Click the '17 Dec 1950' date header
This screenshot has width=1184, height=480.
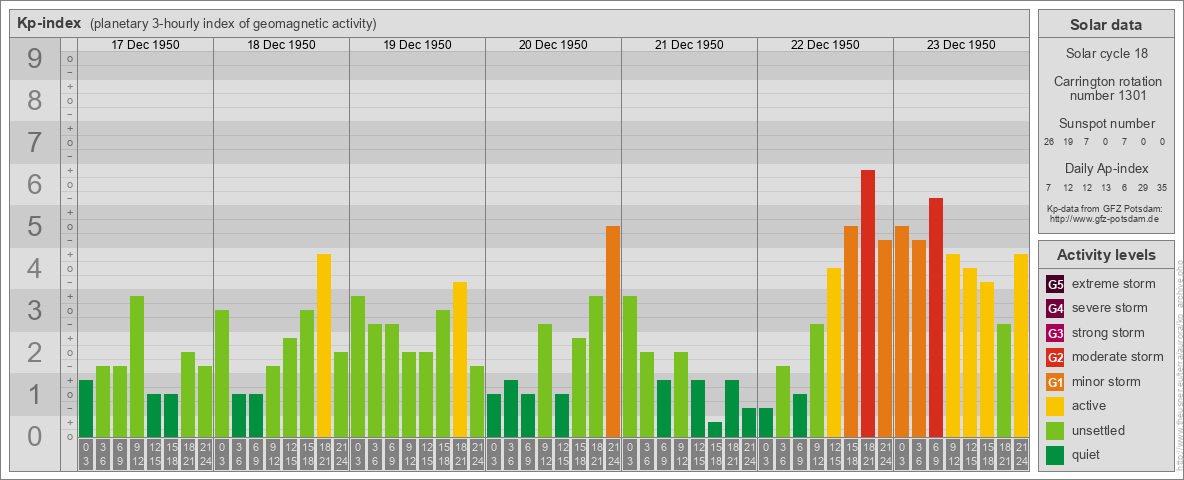click(146, 45)
